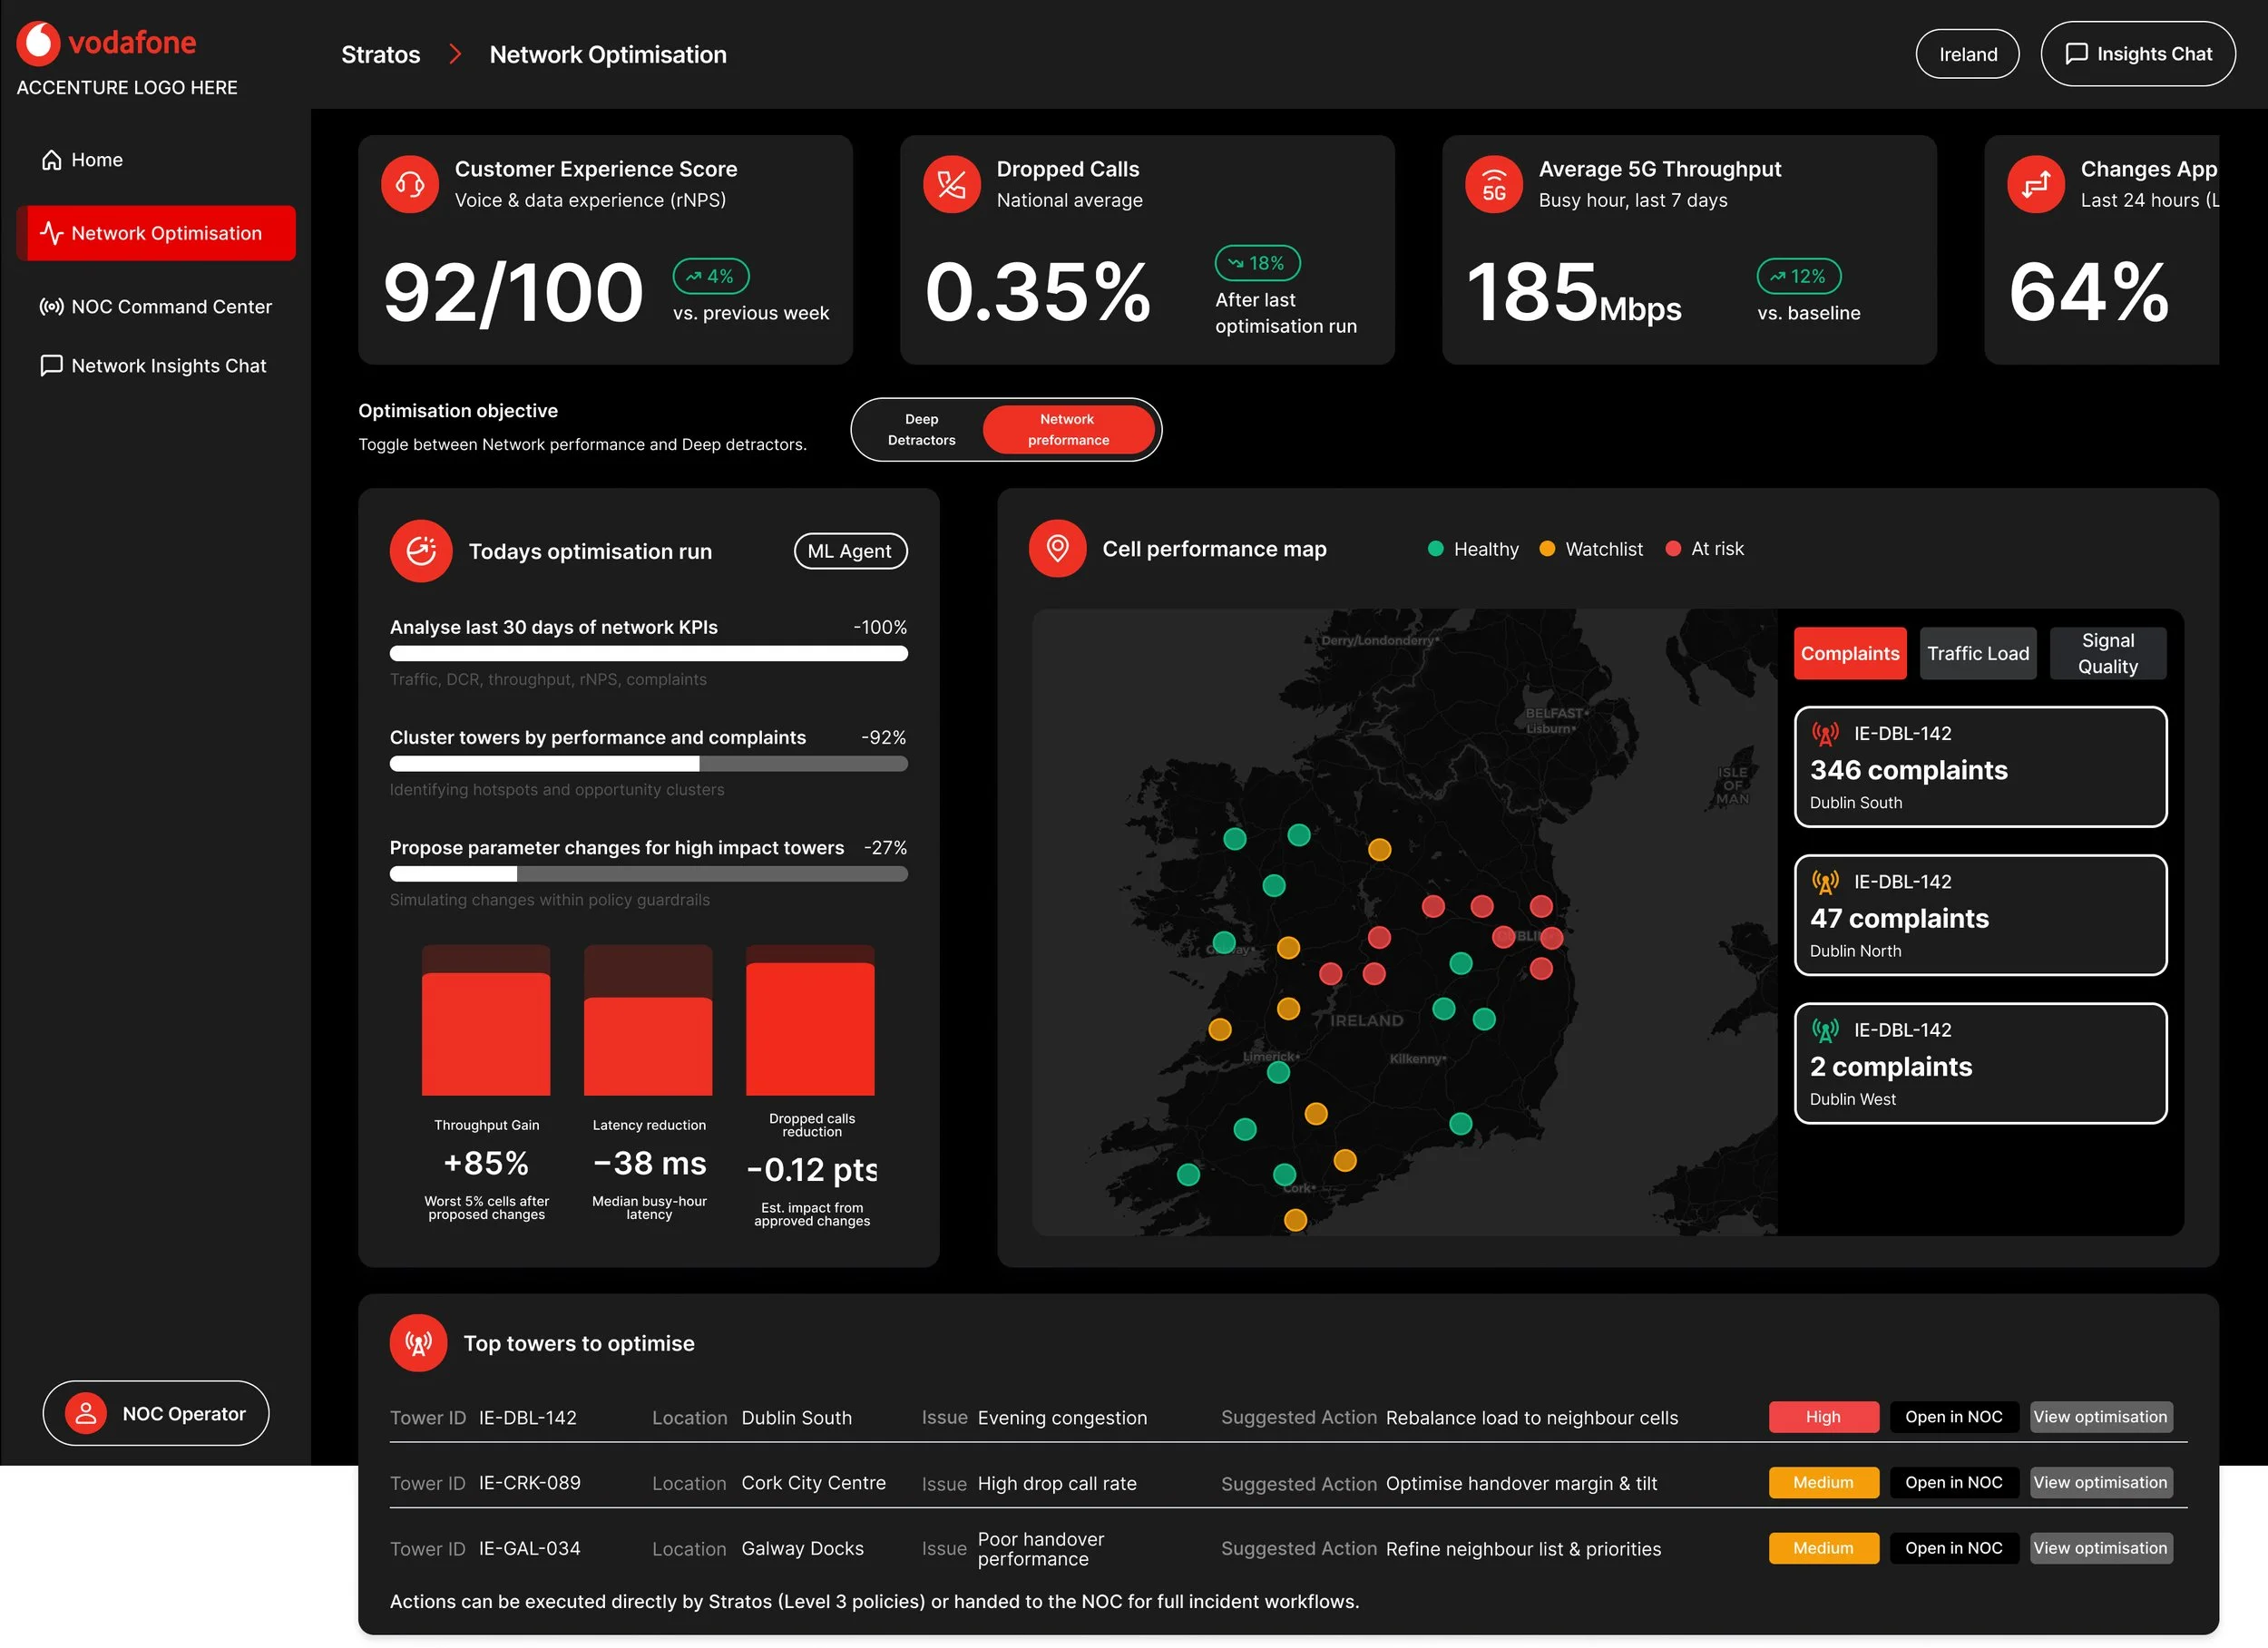Click the 64% changes applied value

2089,293
